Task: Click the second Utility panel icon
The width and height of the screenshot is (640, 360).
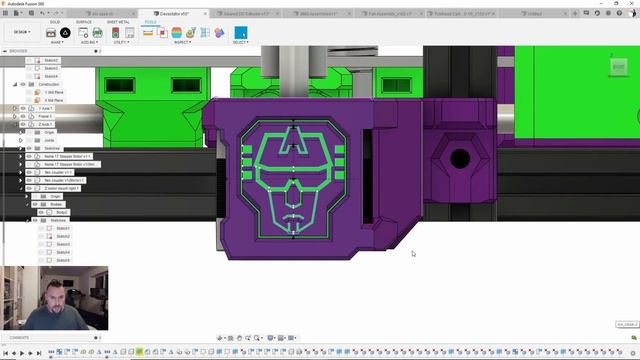Action: [x=130, y=33]
